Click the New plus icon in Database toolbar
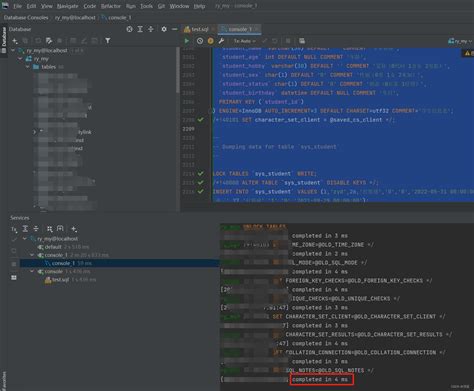Image resolution: width=474 pixels, height=391 pixels. pos(15,41)
